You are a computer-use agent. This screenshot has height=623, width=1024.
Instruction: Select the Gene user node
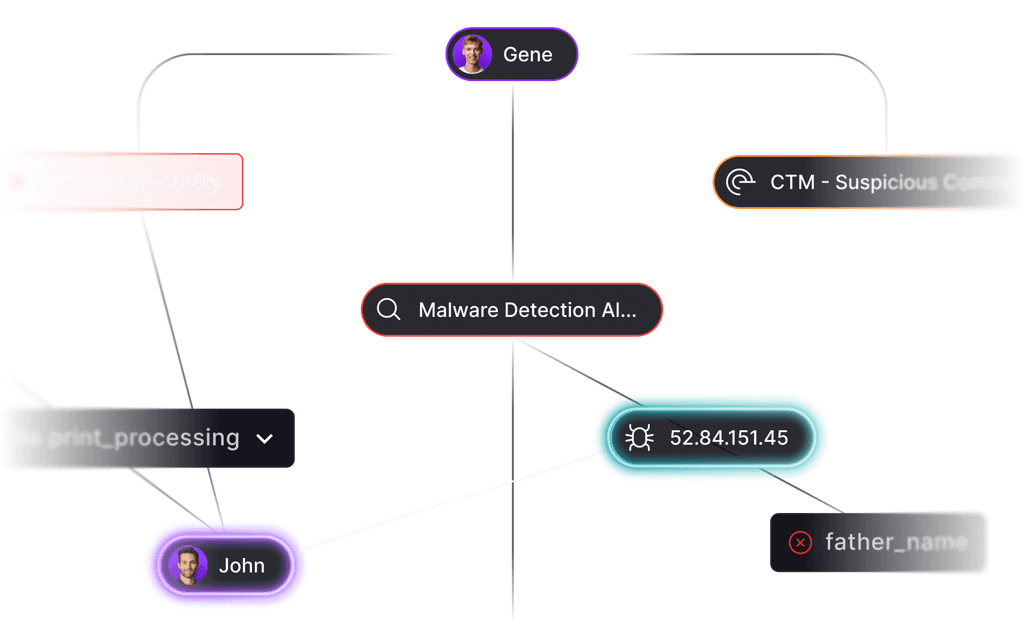click(x=512, y=54)
